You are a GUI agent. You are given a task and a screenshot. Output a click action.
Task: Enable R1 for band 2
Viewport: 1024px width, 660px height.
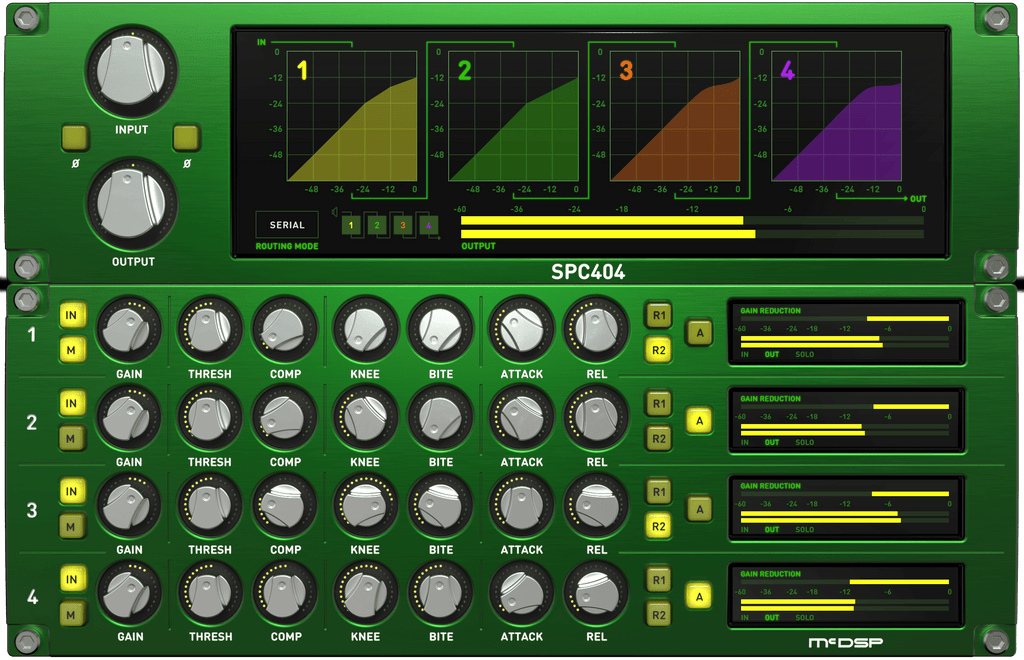658,403
